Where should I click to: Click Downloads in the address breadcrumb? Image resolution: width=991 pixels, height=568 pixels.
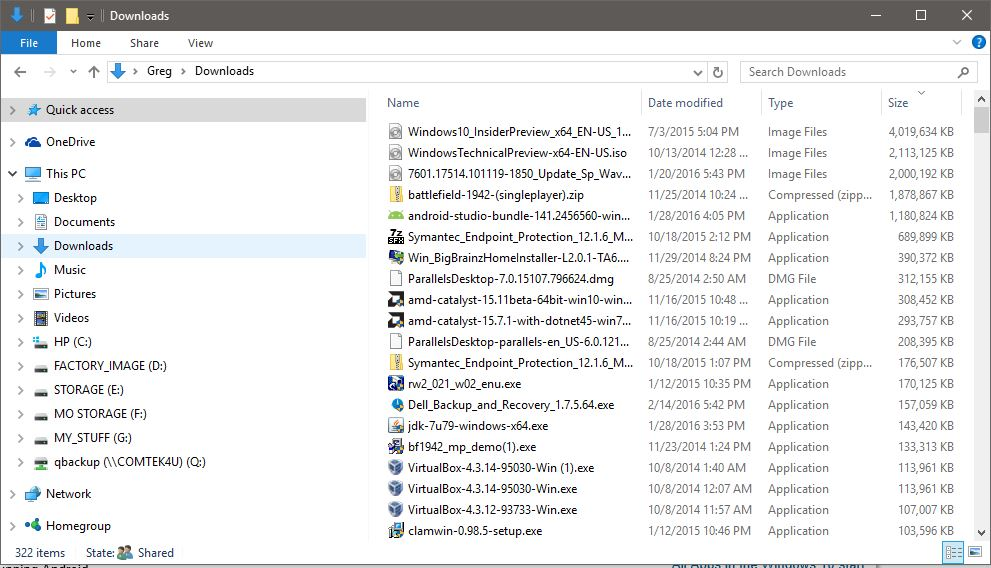pos(224,71)
